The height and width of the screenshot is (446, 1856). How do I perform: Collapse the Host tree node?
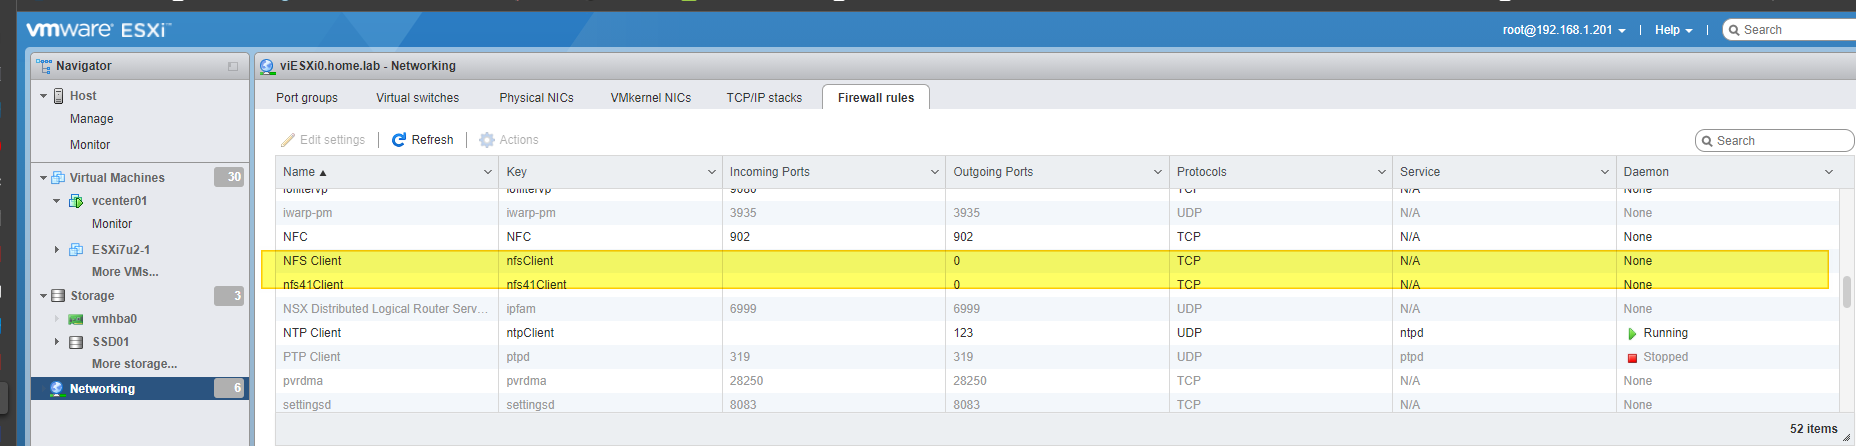[43, 96]
